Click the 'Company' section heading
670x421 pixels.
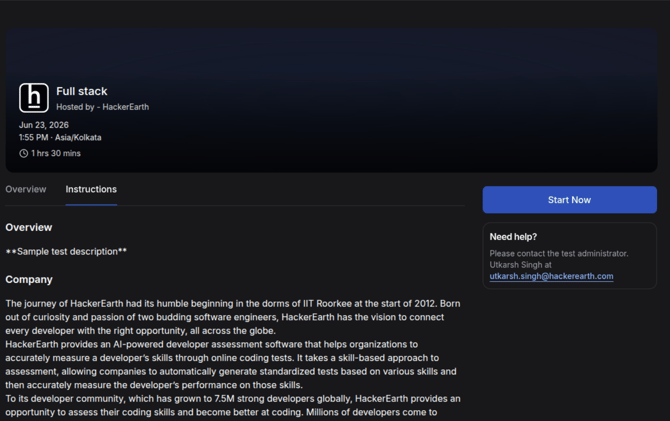coord(29,280)
